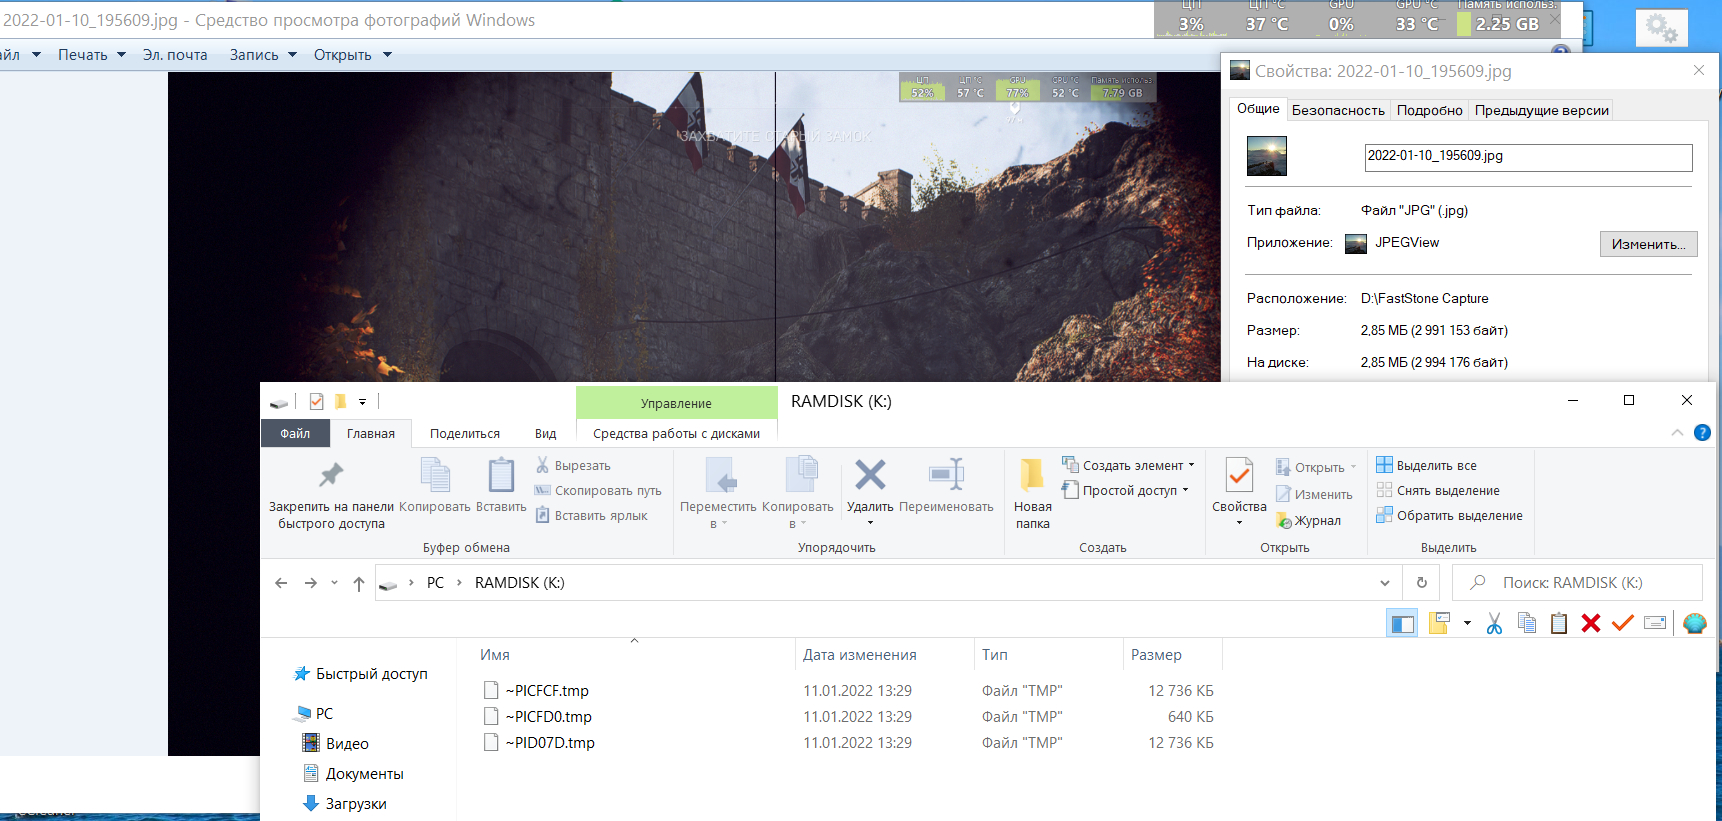The height and width of the screenshot is (821, 1722).
Task: Click Обратить выделение in the ribbon
Action: tap(1449, 515)
